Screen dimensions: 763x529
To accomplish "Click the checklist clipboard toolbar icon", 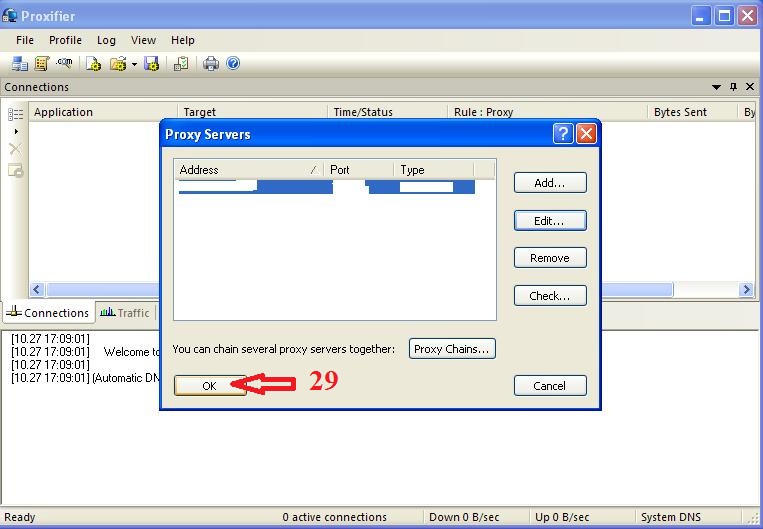I will pyautogui.click(x=181, y=64).
